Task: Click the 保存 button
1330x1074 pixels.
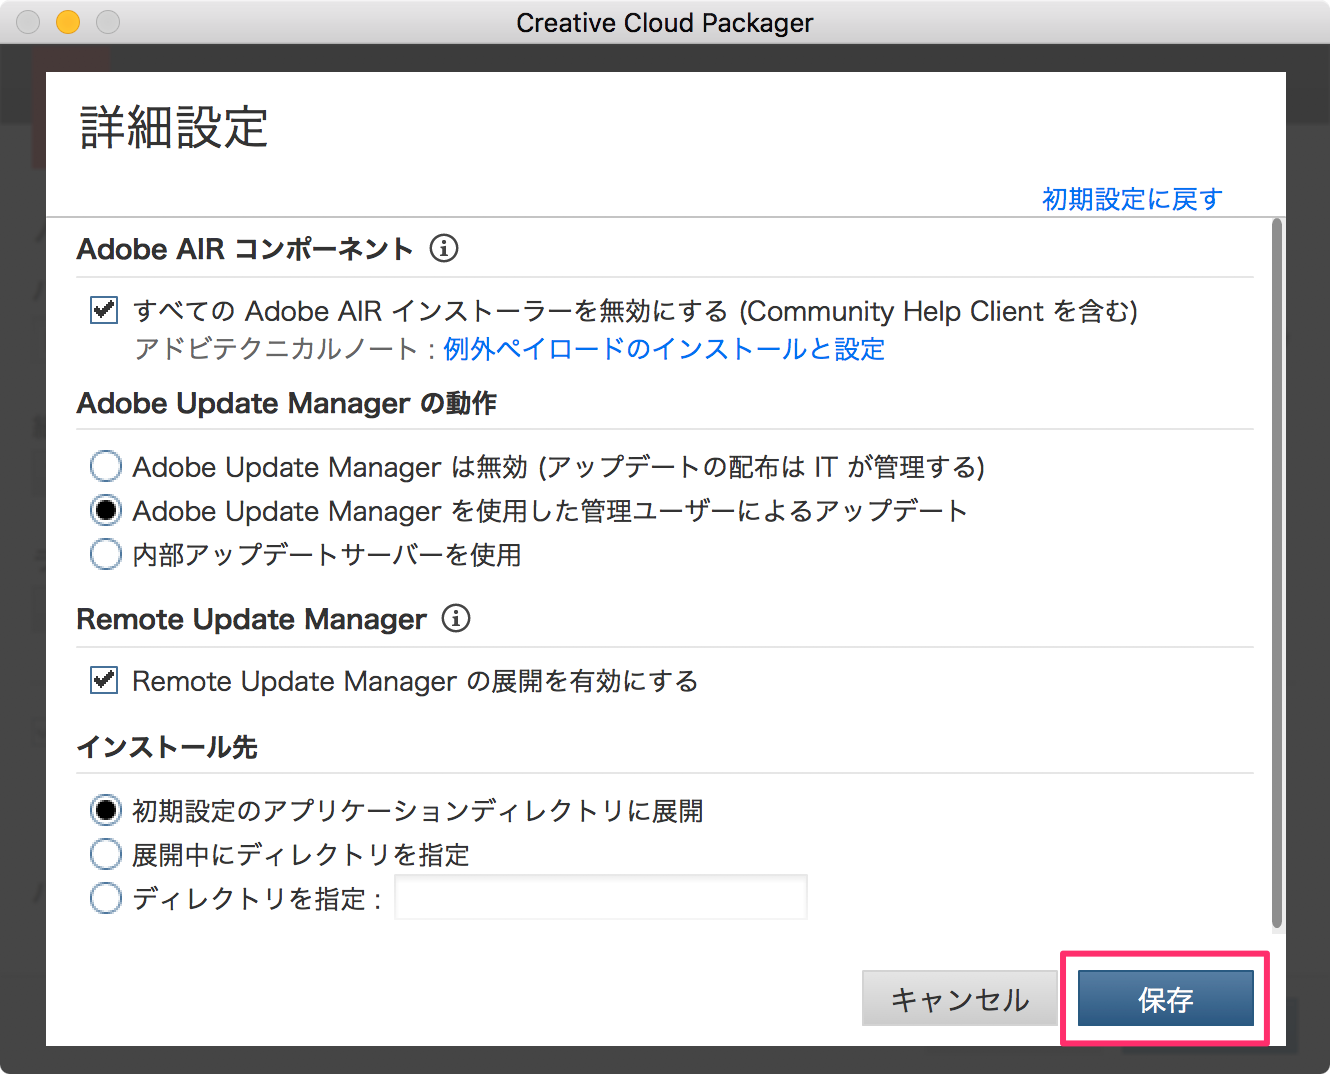Action: pos(1165,998)
